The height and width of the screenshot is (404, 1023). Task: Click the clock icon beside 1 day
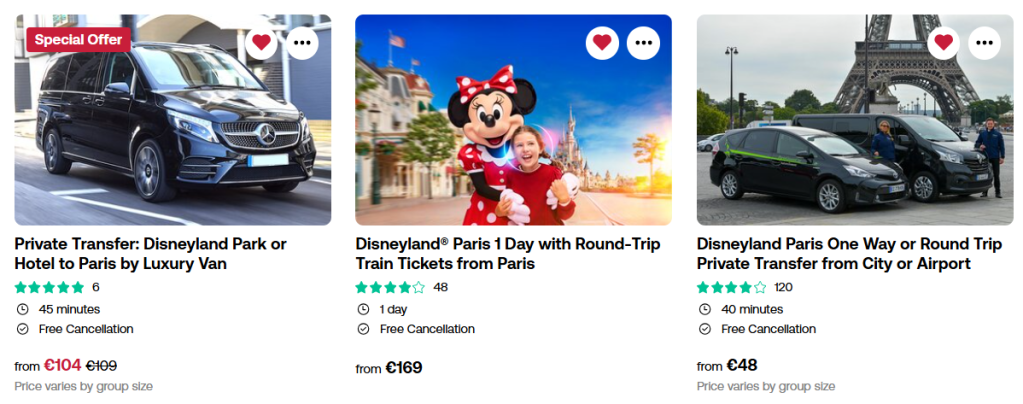(363, 309)
